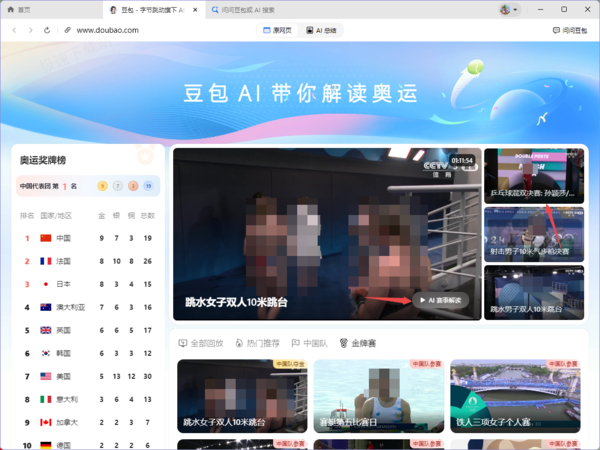Select the 全部回放 filter tab
This screenshot has height=450, width=600.
click(201, 343)
